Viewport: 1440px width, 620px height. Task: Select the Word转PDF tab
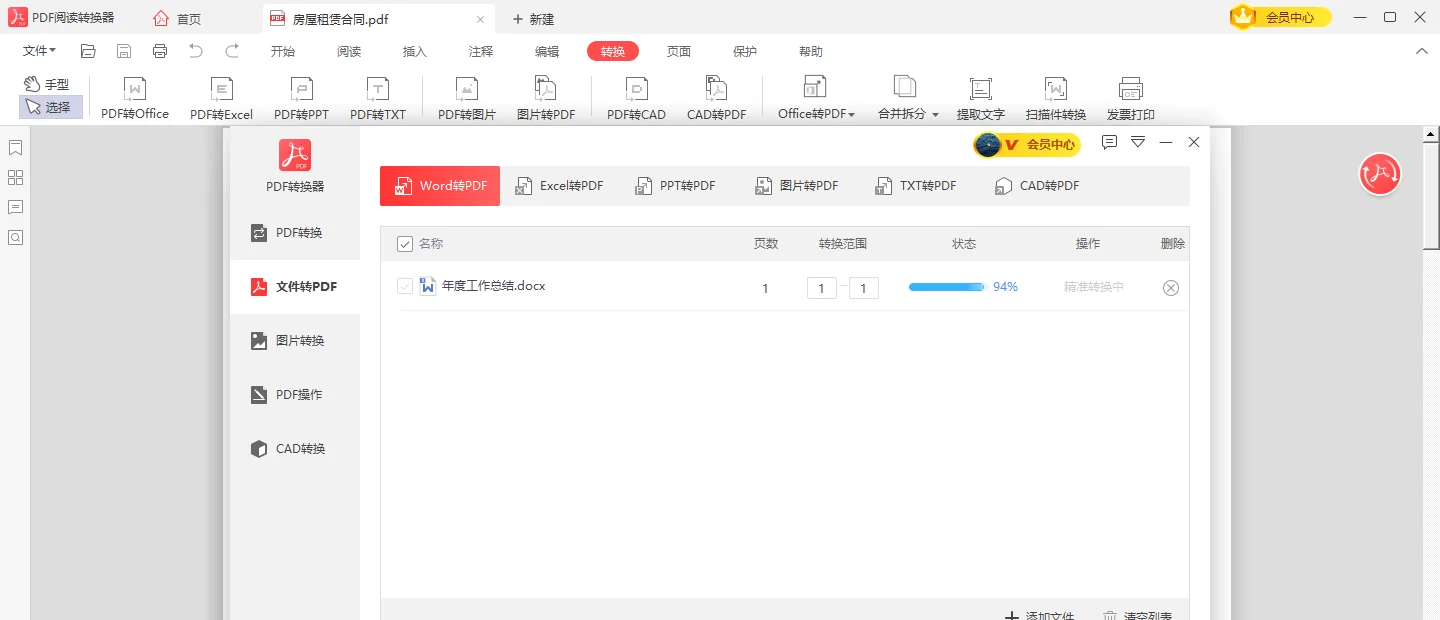(440, 186)
